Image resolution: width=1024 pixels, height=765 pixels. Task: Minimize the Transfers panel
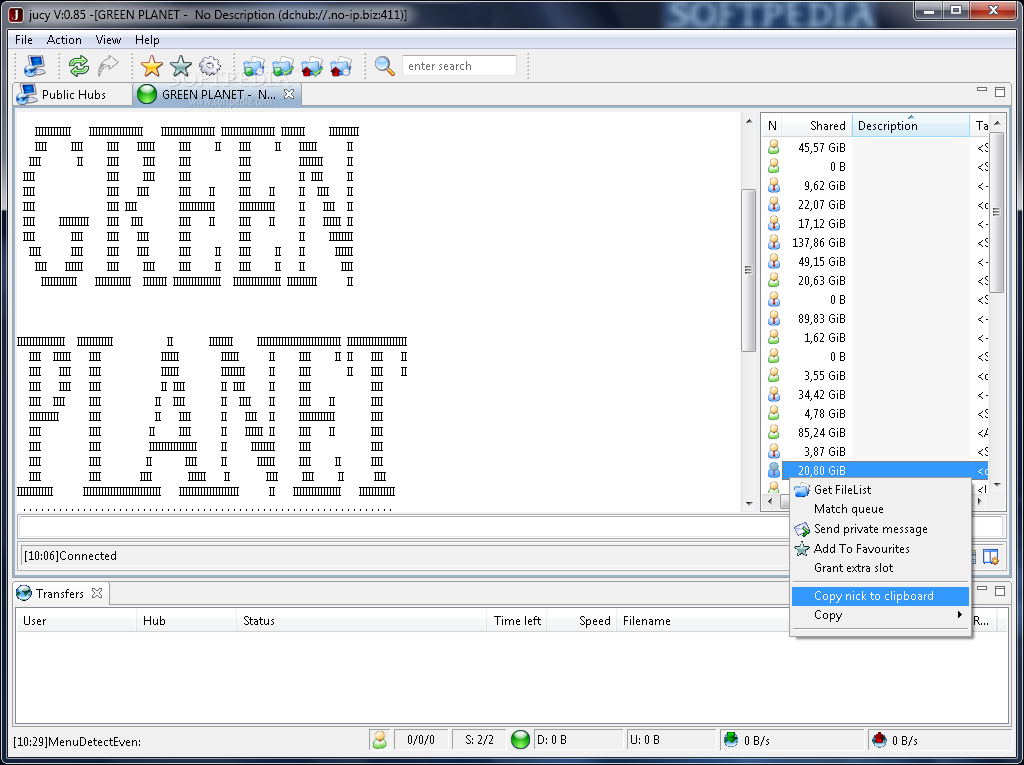pos(982,589)
